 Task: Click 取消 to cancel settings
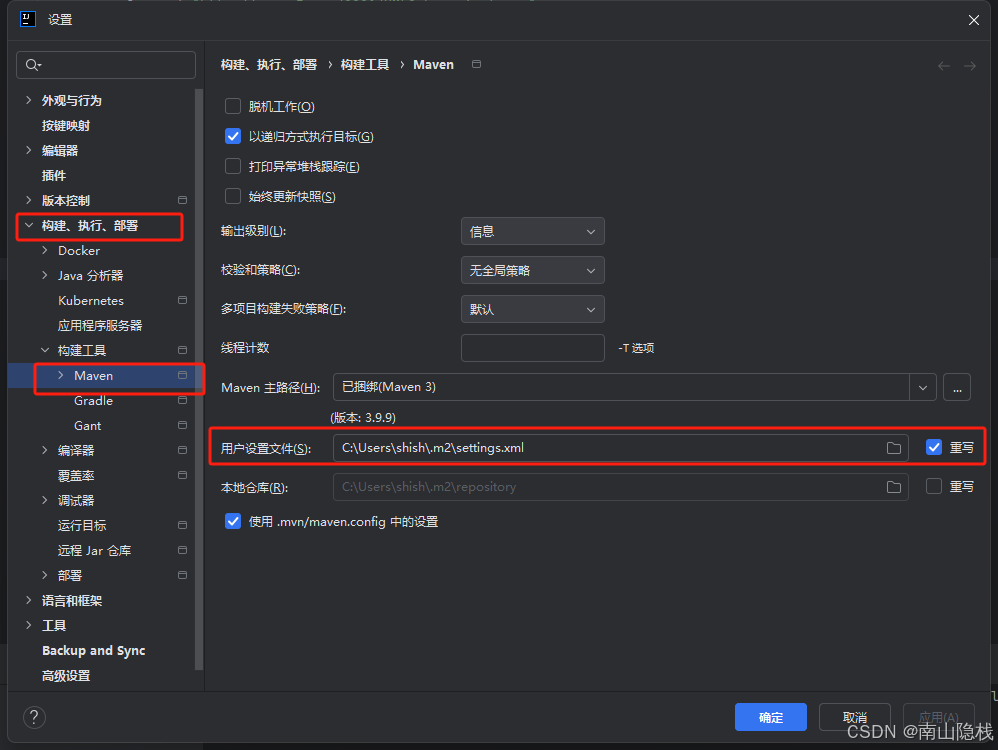pyautogui.click(x=855, y=718)
